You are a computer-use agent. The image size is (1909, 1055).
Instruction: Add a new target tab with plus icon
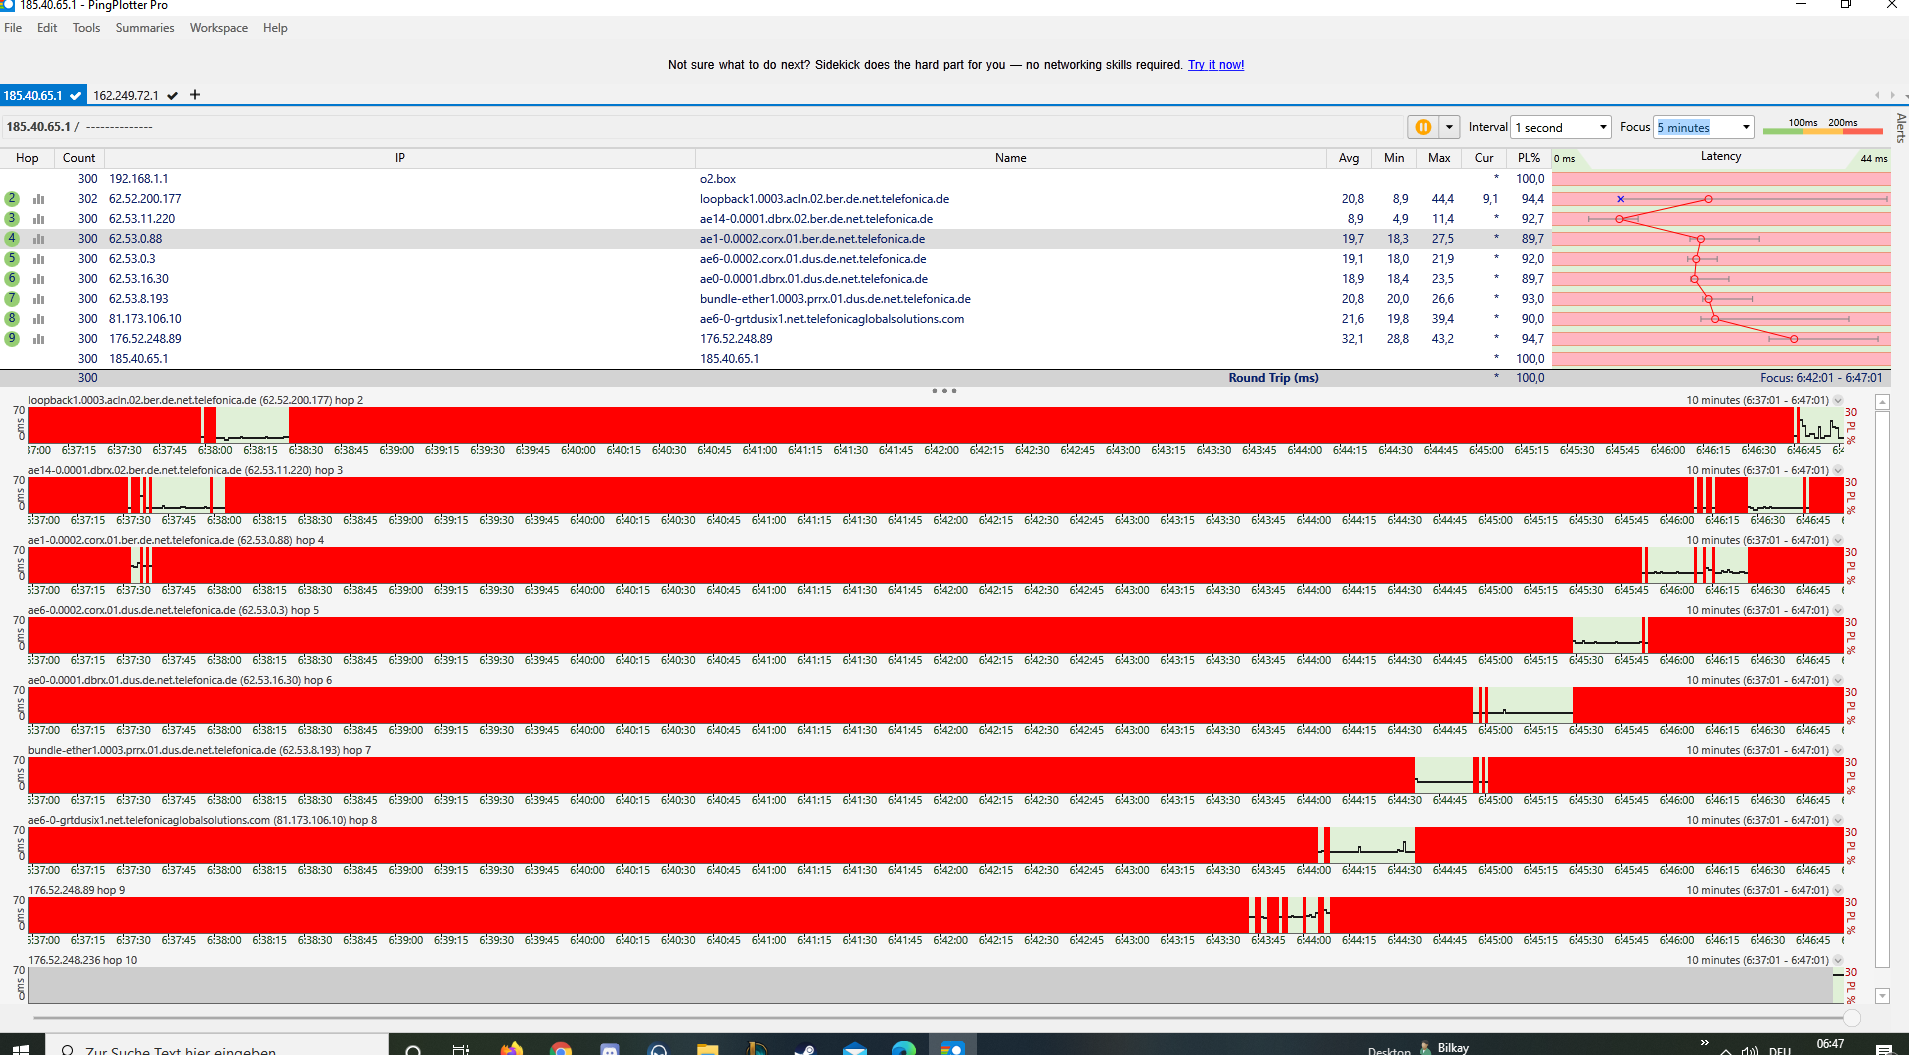click(x=195, y=95)
